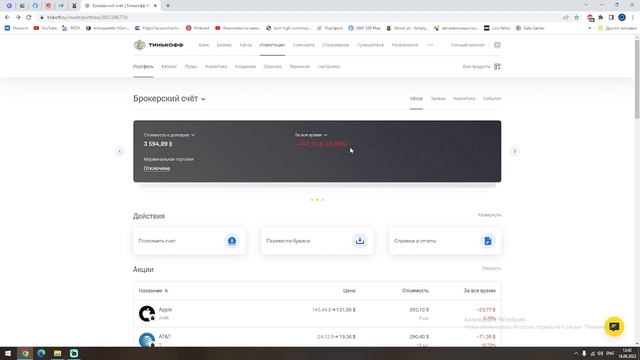Open a new browser tab
Screen dimensions: 640x360
168,6
